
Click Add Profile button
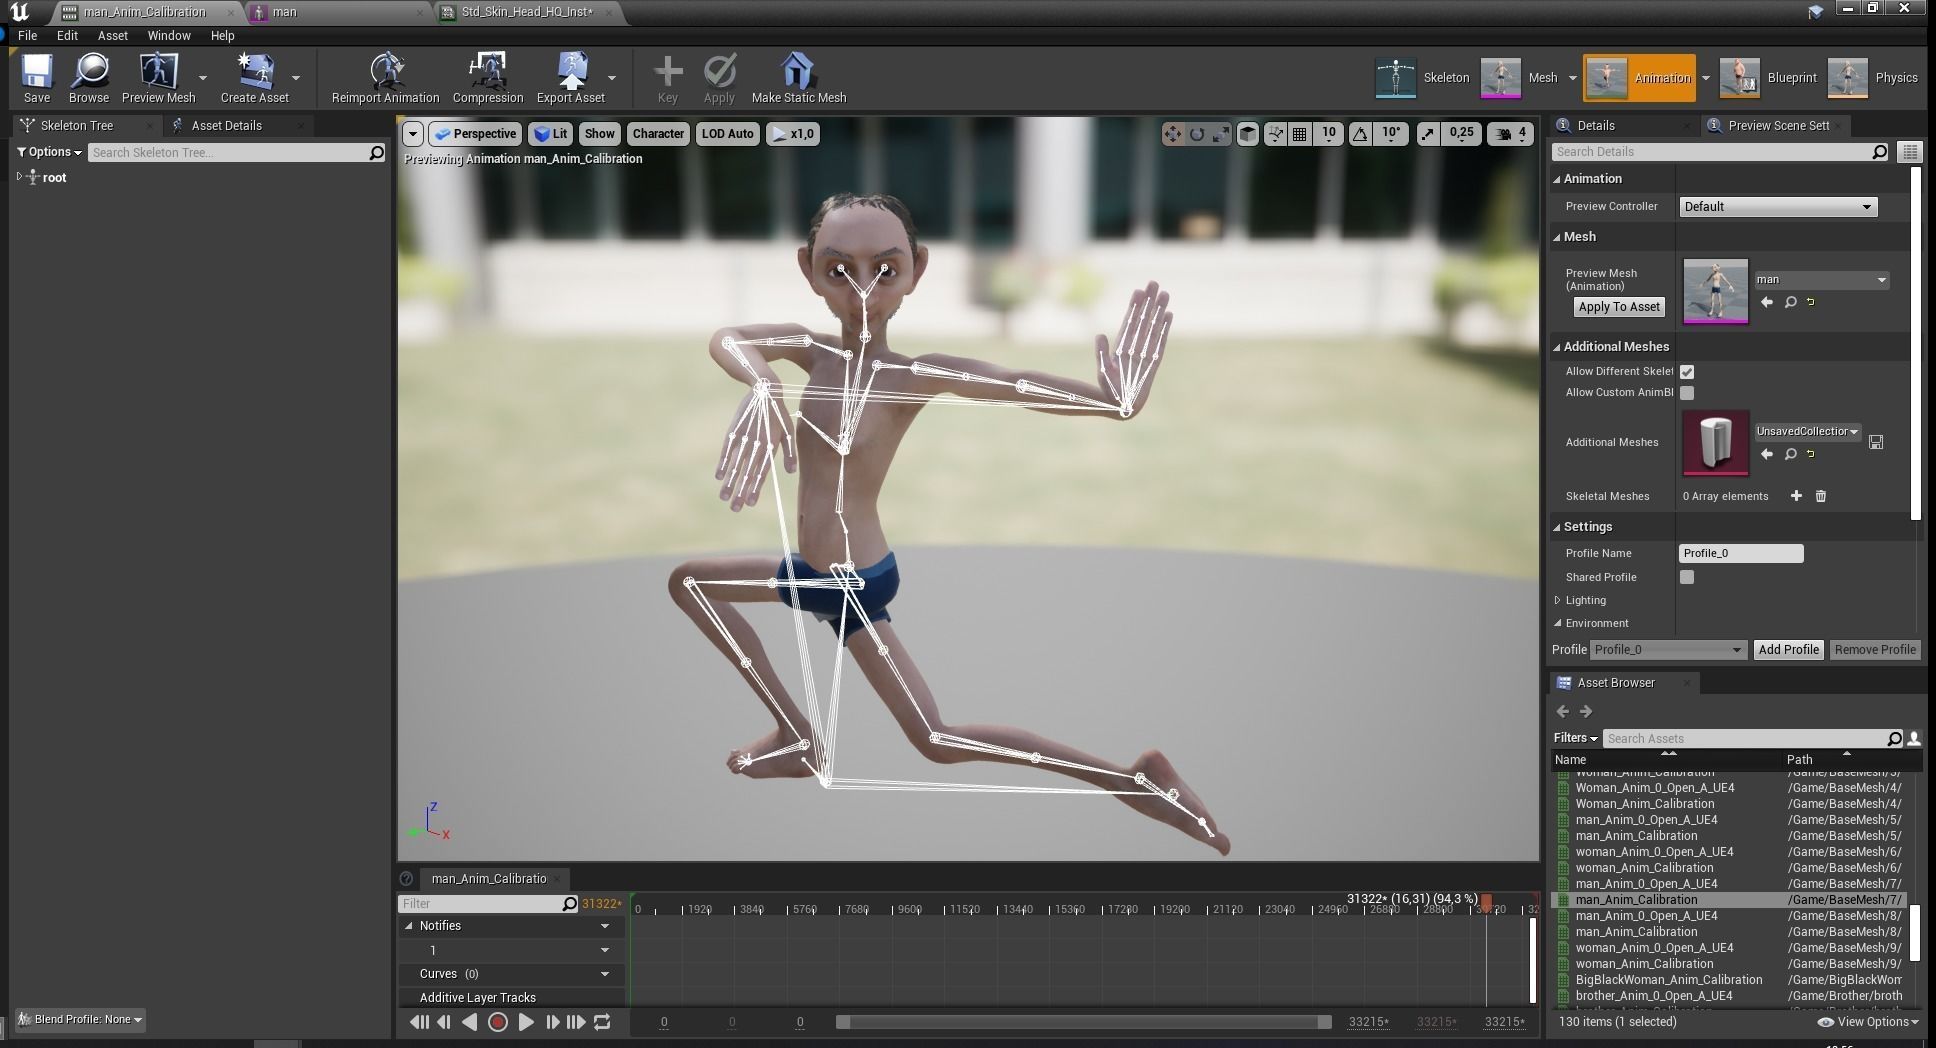pos(1788,650)
